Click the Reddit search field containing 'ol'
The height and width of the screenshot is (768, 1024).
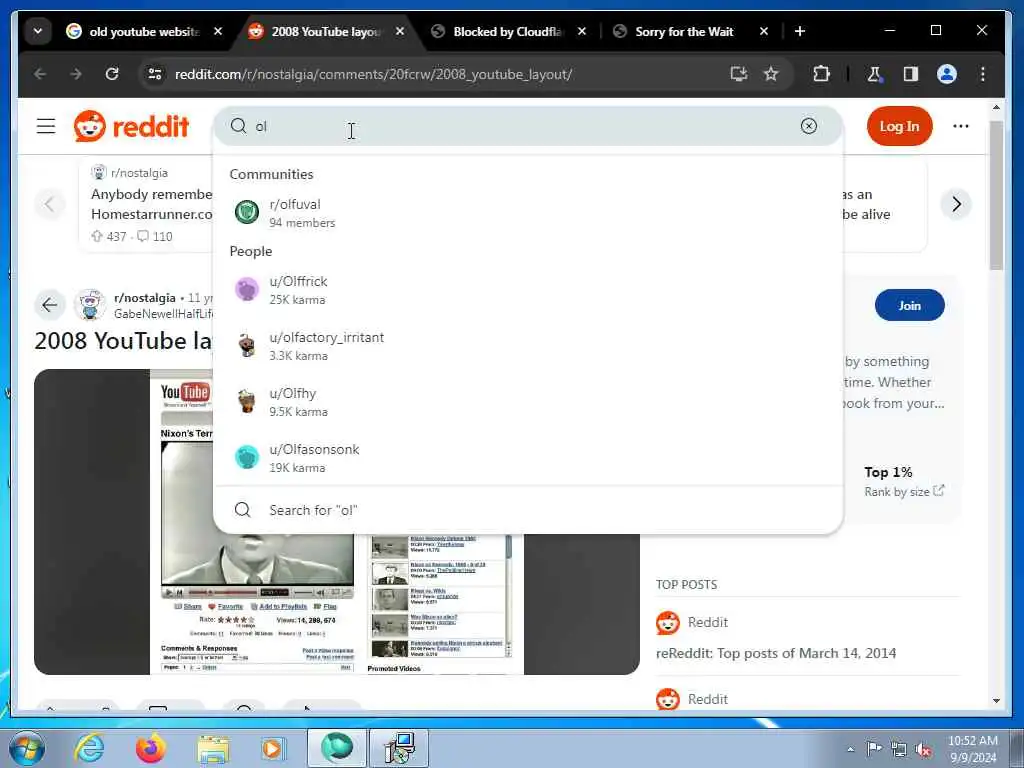click(x=528, y=126)
